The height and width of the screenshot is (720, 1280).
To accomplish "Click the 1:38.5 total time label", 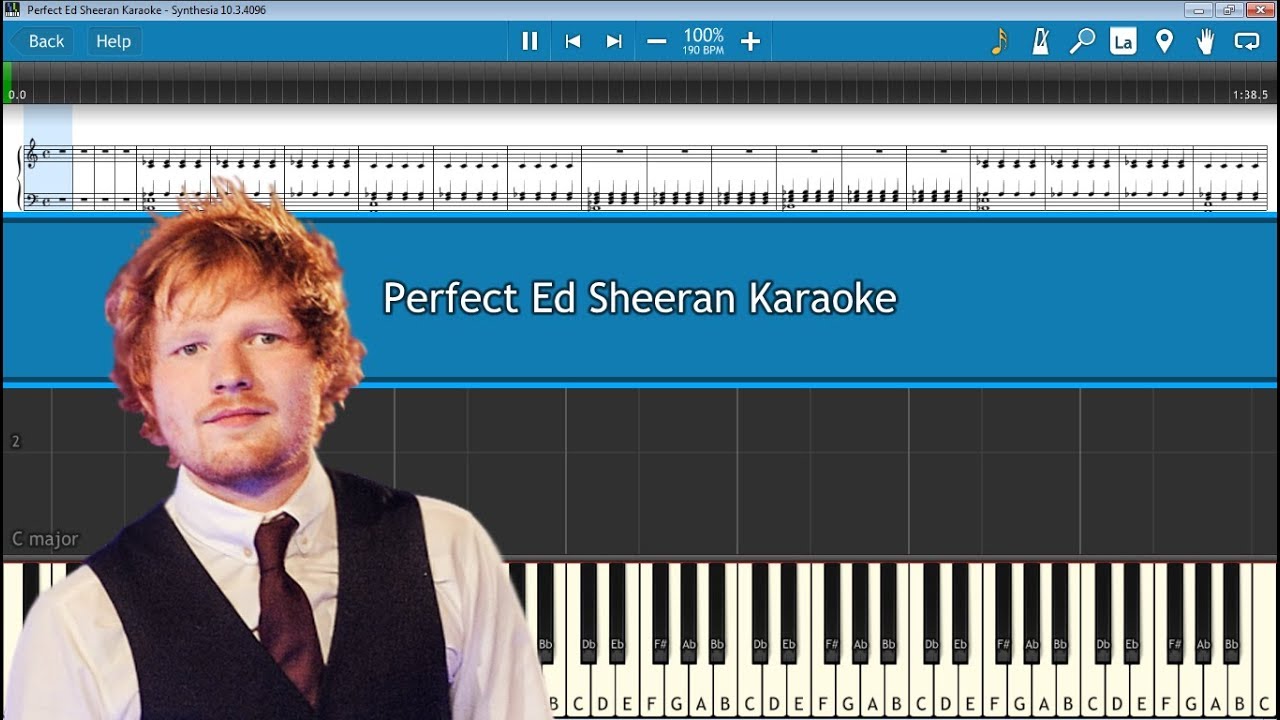I will click(x=1250, y=95).
